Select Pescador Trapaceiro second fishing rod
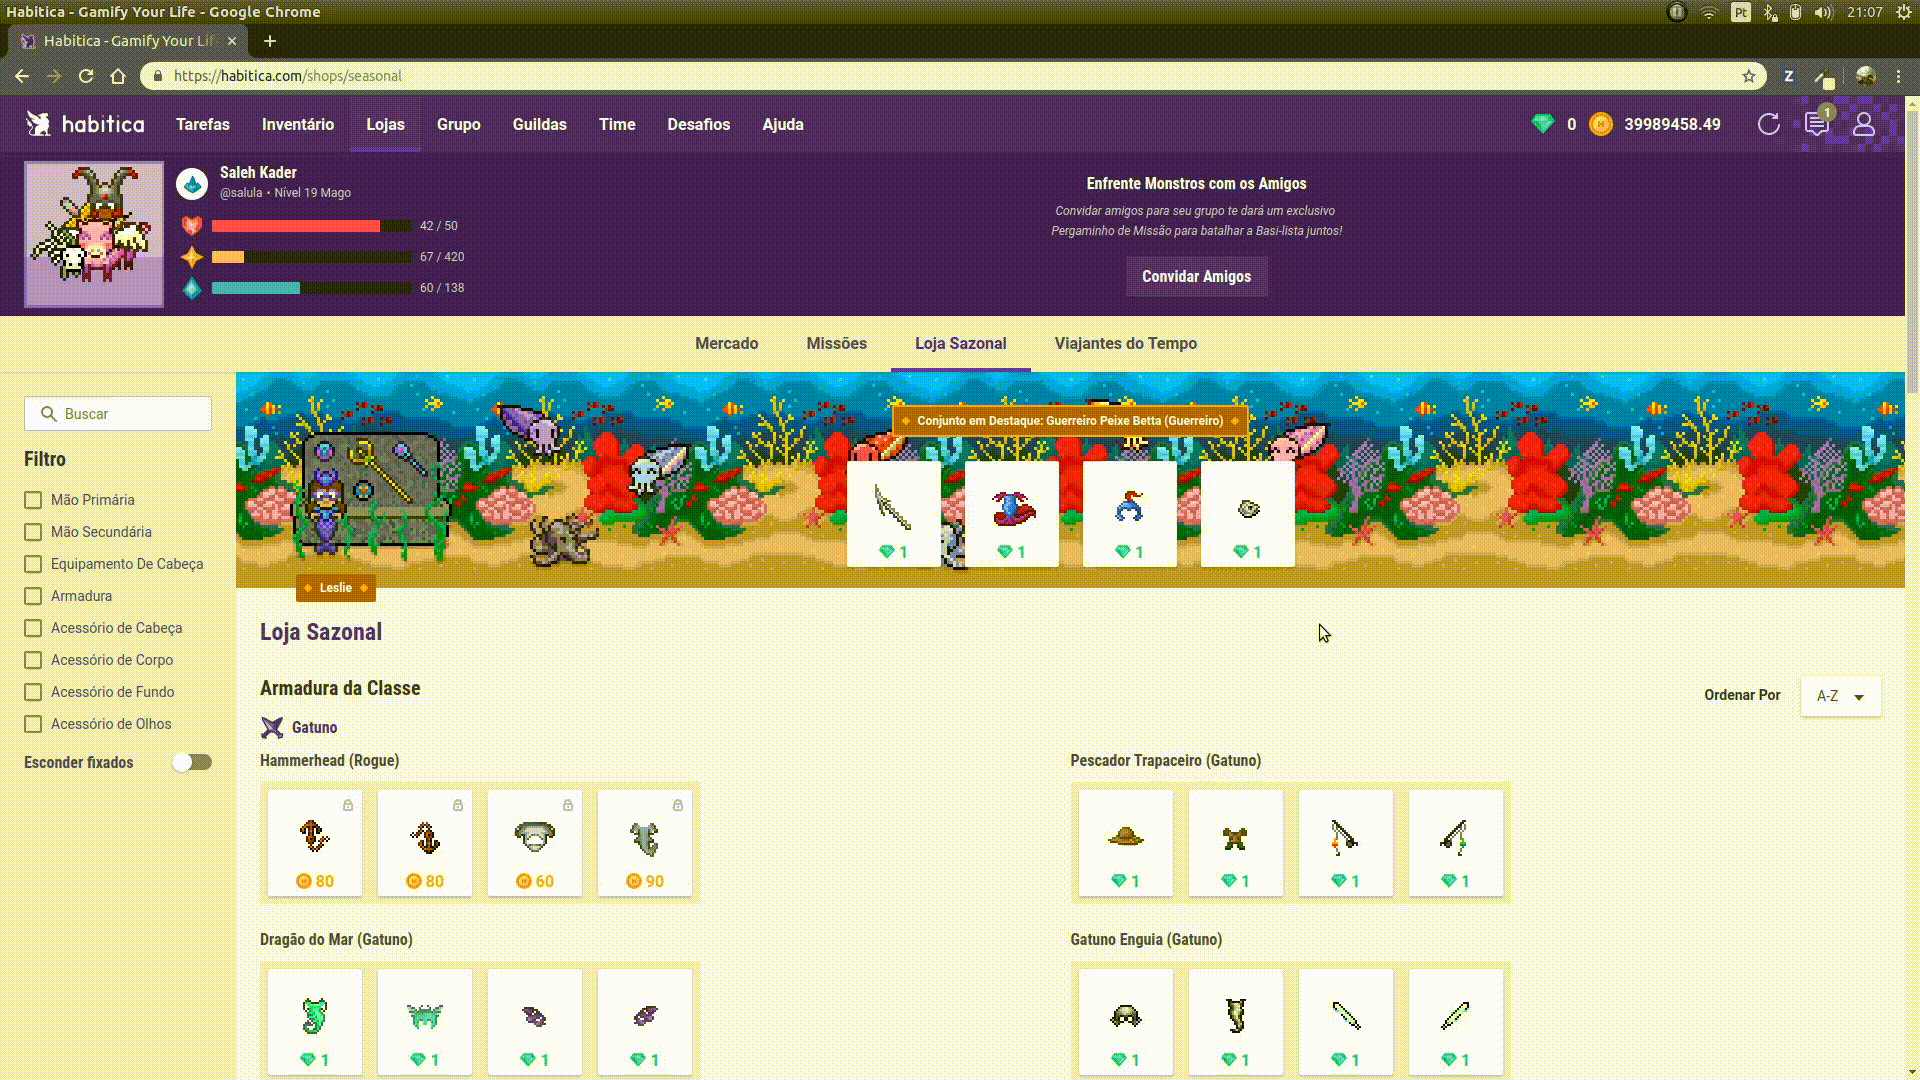This screenshot has height=1080, width=1920. pyautogui.click(x=1456, y=843)
